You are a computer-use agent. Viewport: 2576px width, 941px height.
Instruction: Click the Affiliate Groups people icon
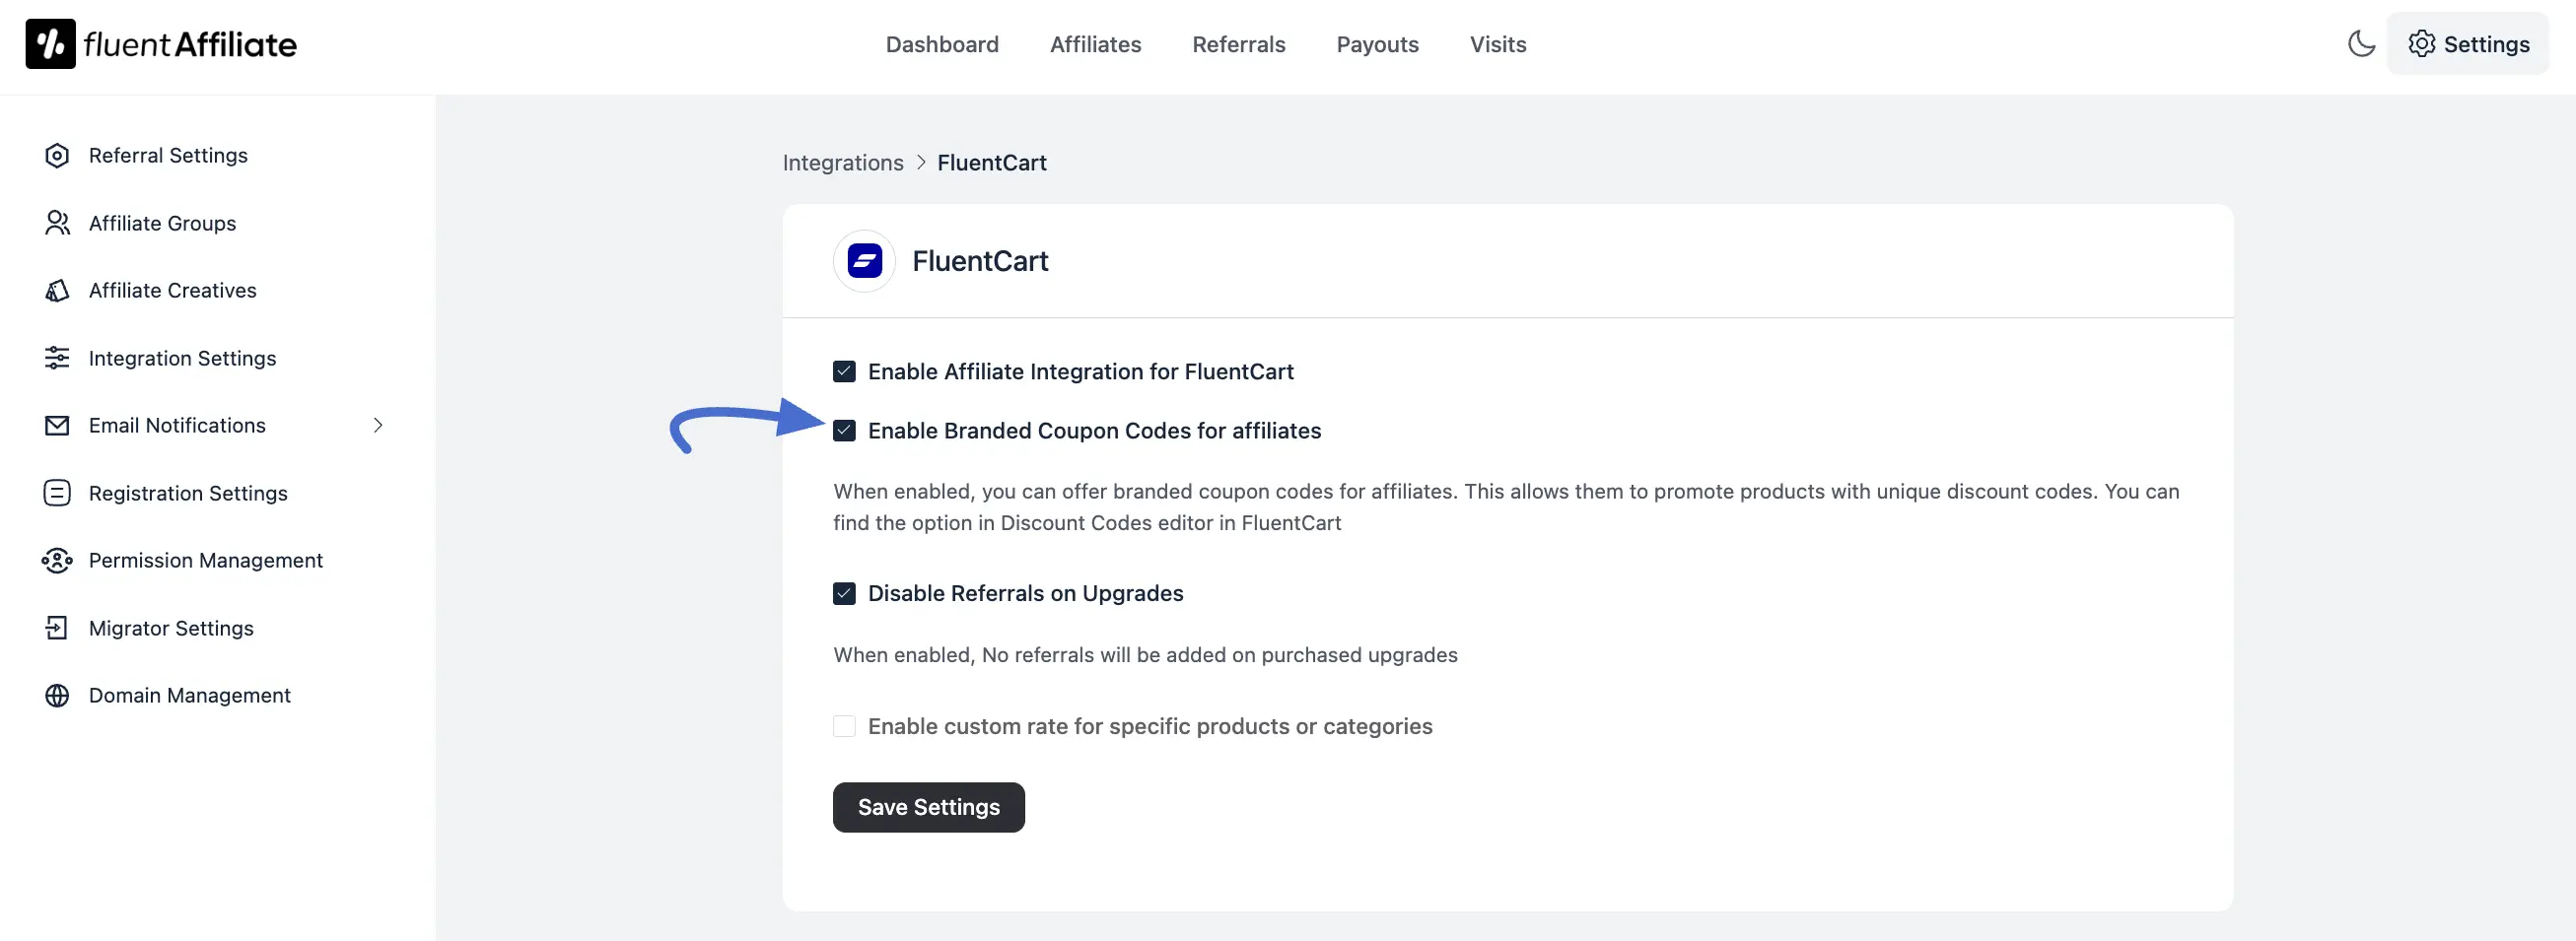(57, 223)
